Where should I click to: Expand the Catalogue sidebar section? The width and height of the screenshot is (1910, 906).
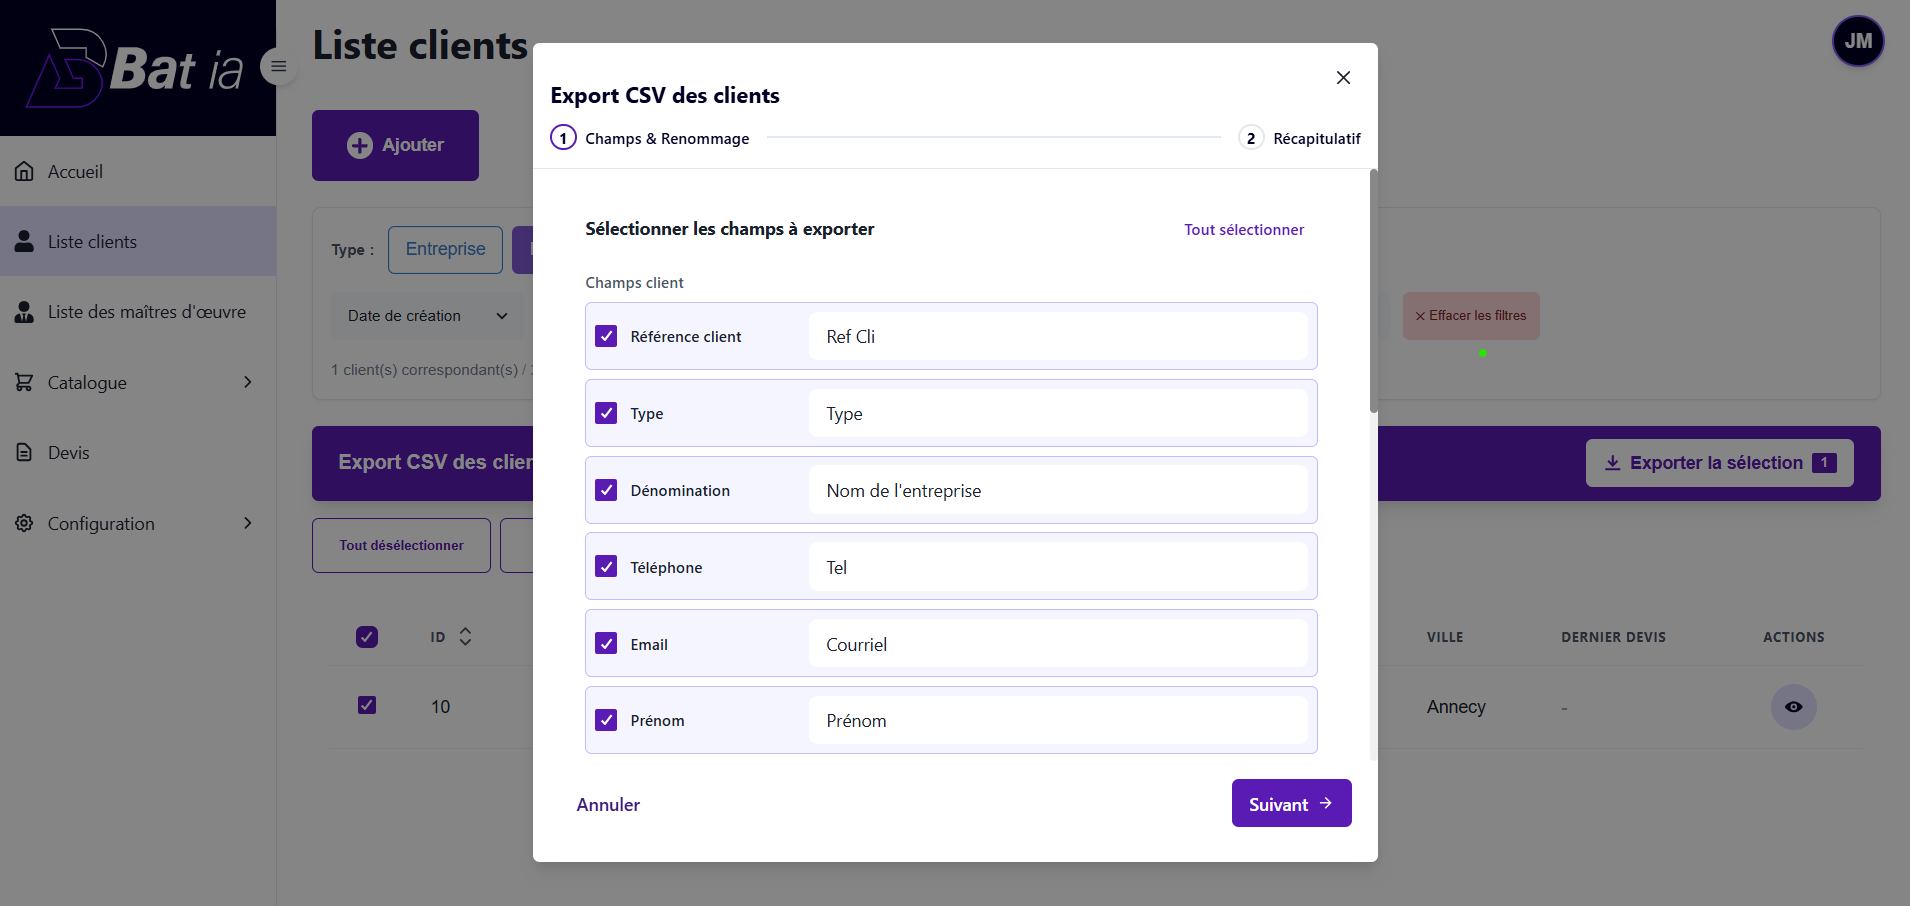247,382
